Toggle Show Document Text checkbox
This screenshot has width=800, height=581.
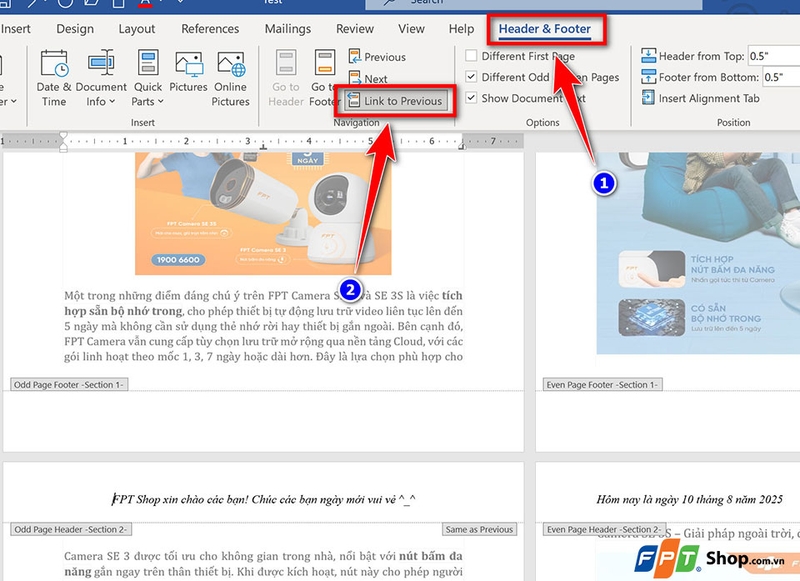472,98
